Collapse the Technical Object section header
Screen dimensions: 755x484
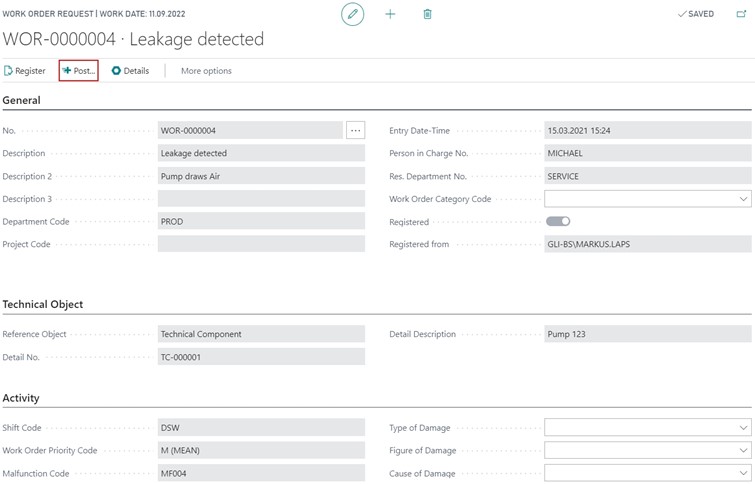point(43,304)
